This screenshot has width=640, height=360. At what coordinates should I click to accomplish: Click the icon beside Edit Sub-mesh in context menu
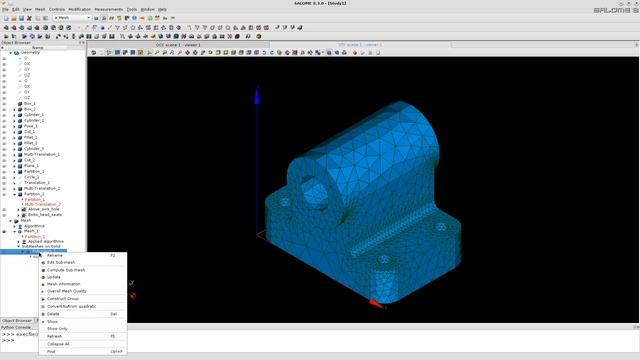43,262
